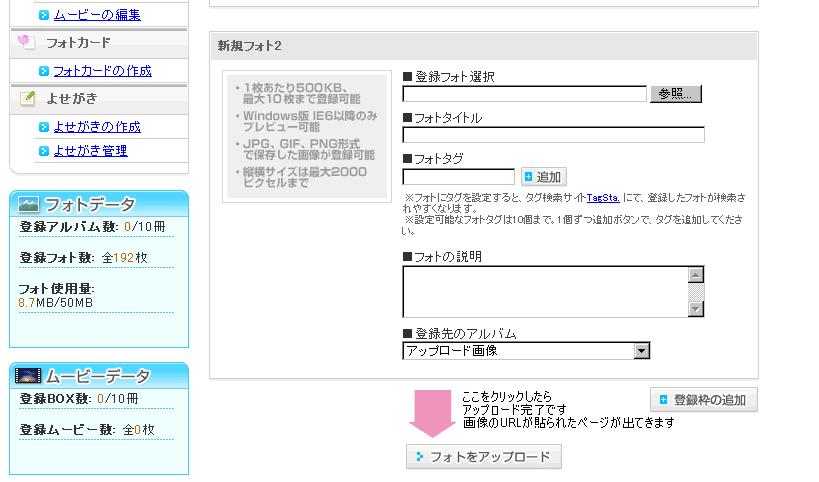This screenshot has width=819, height=482.
Task: Click the 新規フォト2 panel heading
Action: click(x=250, y=46)
